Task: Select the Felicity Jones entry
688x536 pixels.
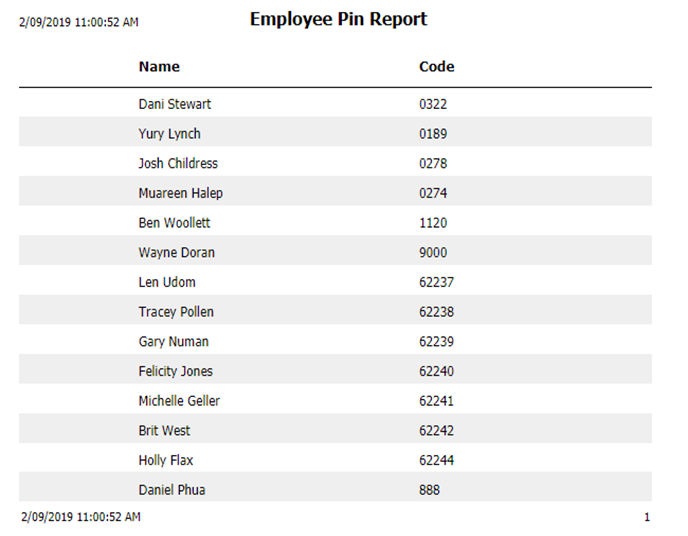Action: click(x=175, y=371)
